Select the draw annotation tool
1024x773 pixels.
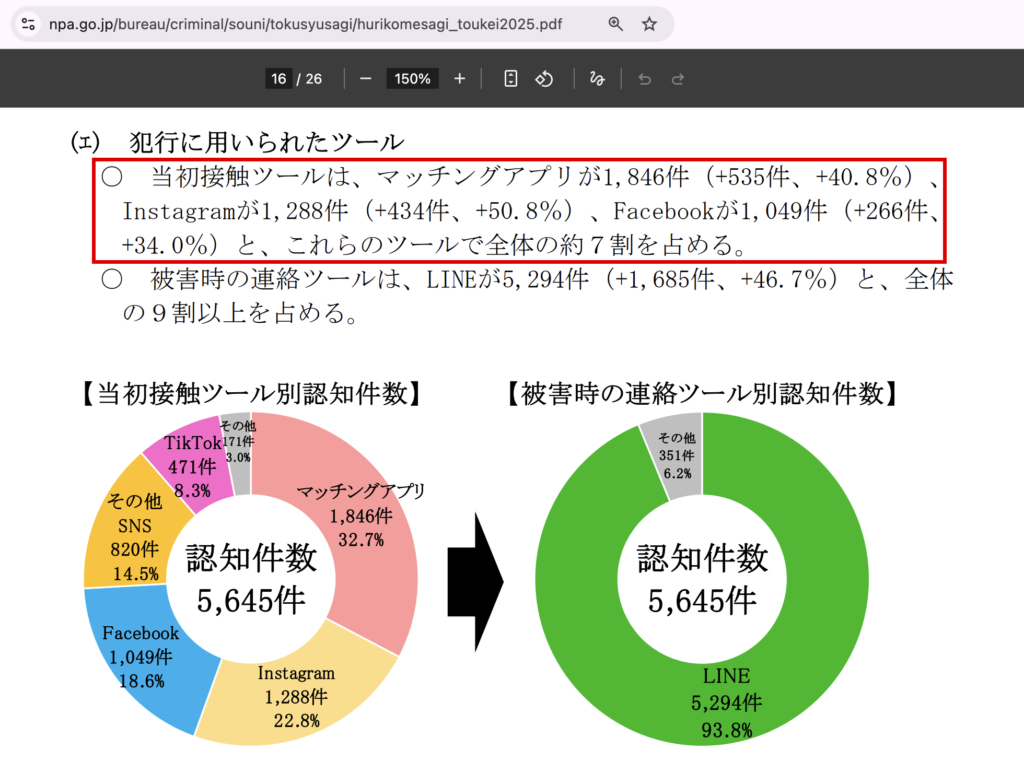[597, 79]
